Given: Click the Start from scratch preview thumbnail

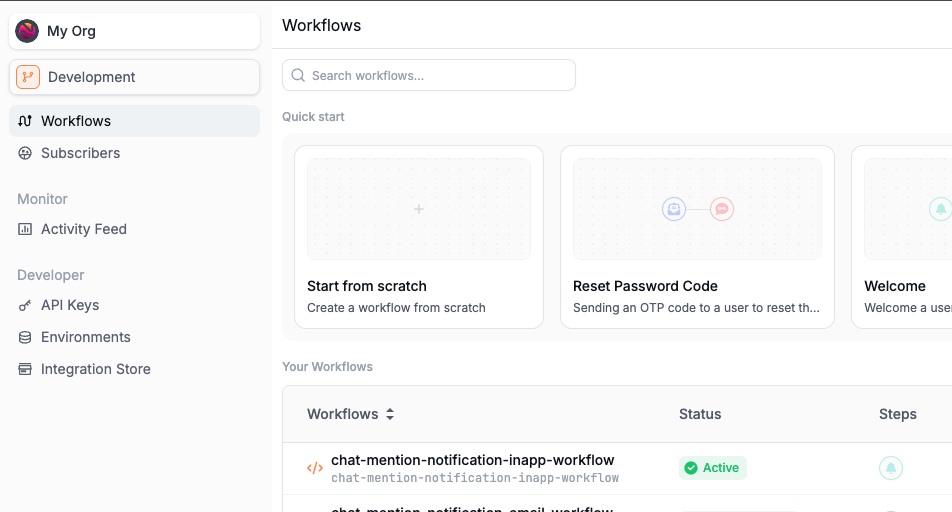Looking at the screenshot, I should coord(419,209).
